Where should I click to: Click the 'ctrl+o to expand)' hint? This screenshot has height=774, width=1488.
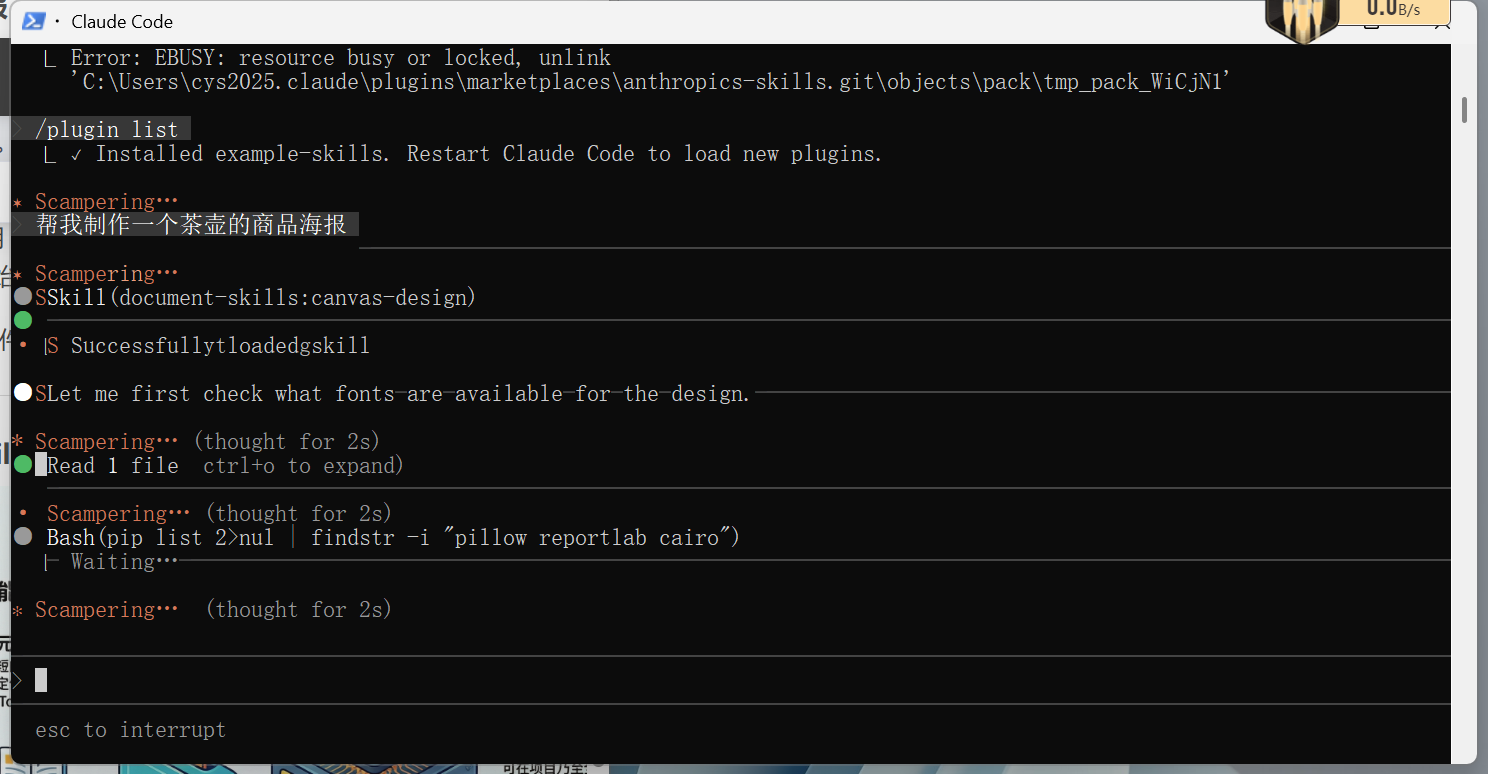(303, 466)
